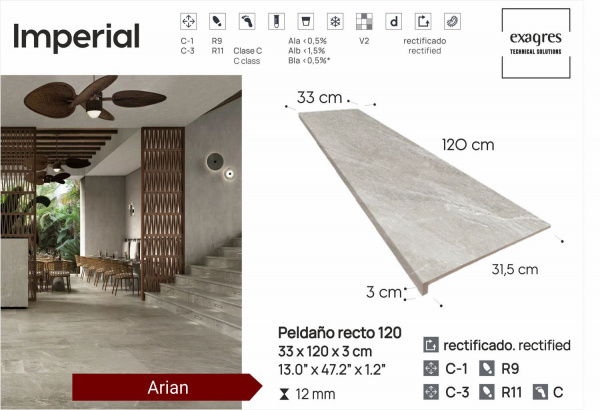Click the Imperial collection title
Image resolution: width=600 pixels, height=410 pixels.
77,36
